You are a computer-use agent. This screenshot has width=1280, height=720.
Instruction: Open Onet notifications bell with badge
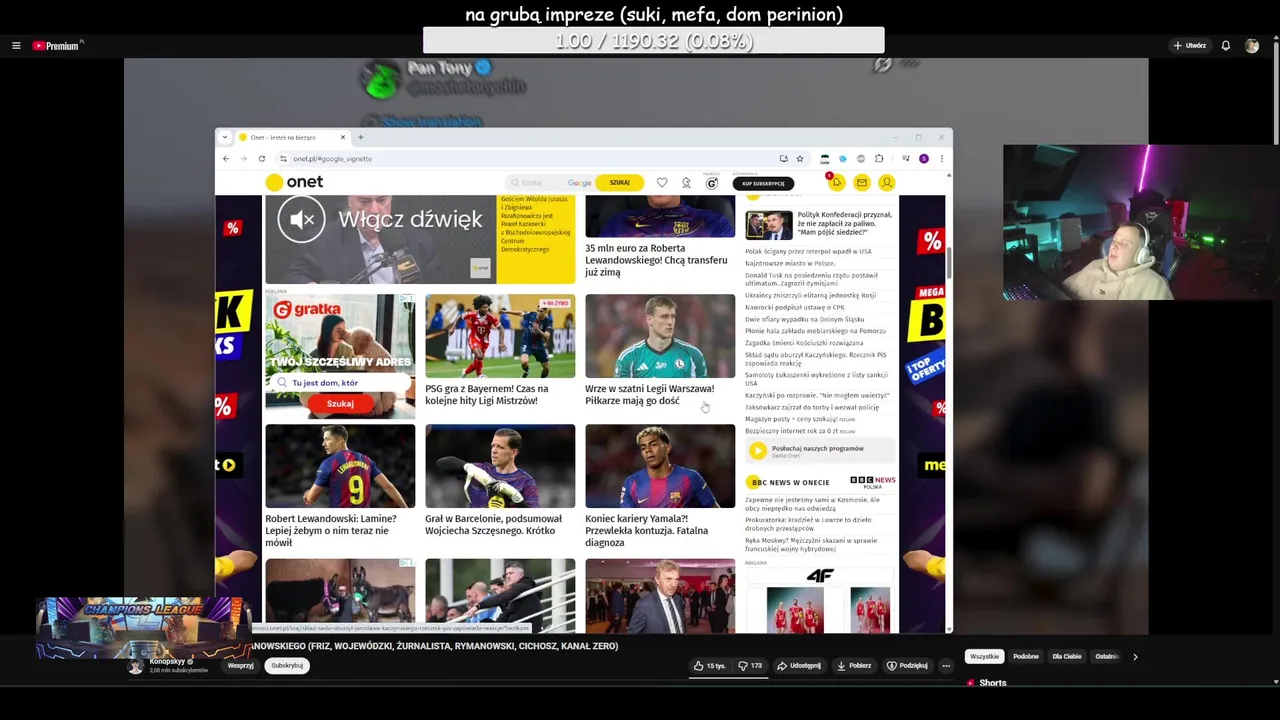tap(836, 182)
